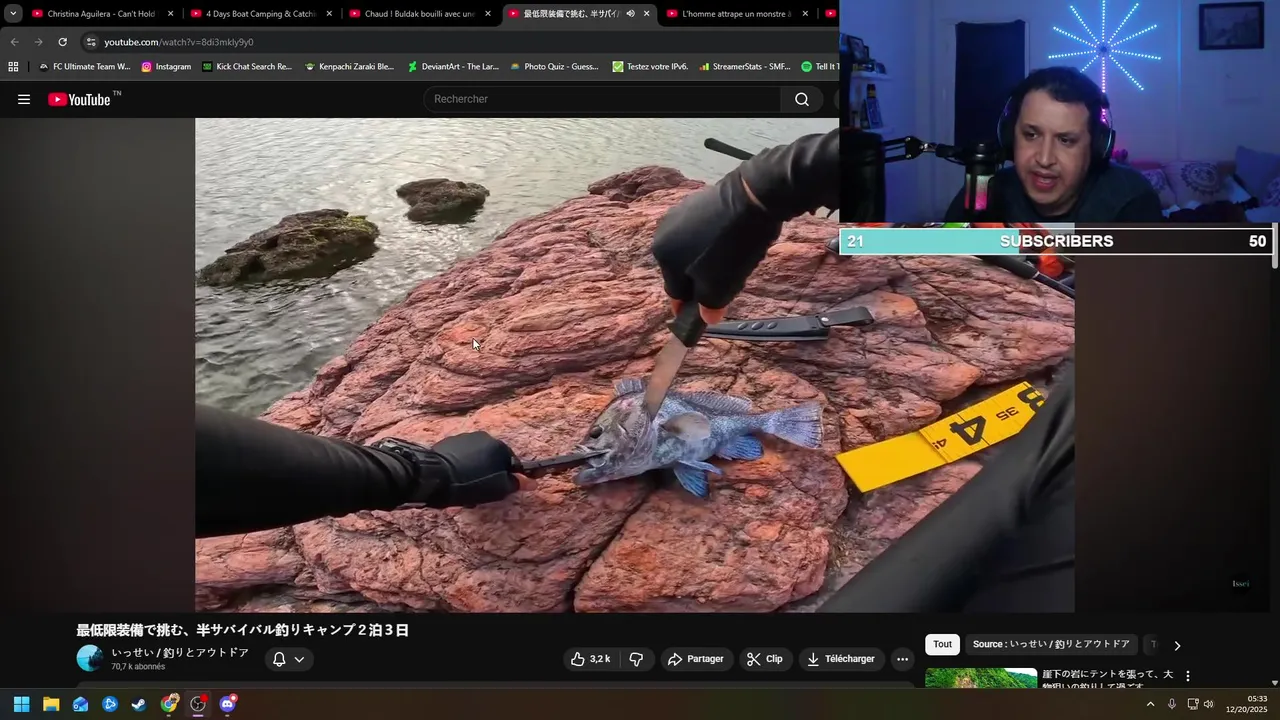Mute the active tab via speaker icon
The width and height of the screenshot is (1280, 720).
[x=630, y=14]
